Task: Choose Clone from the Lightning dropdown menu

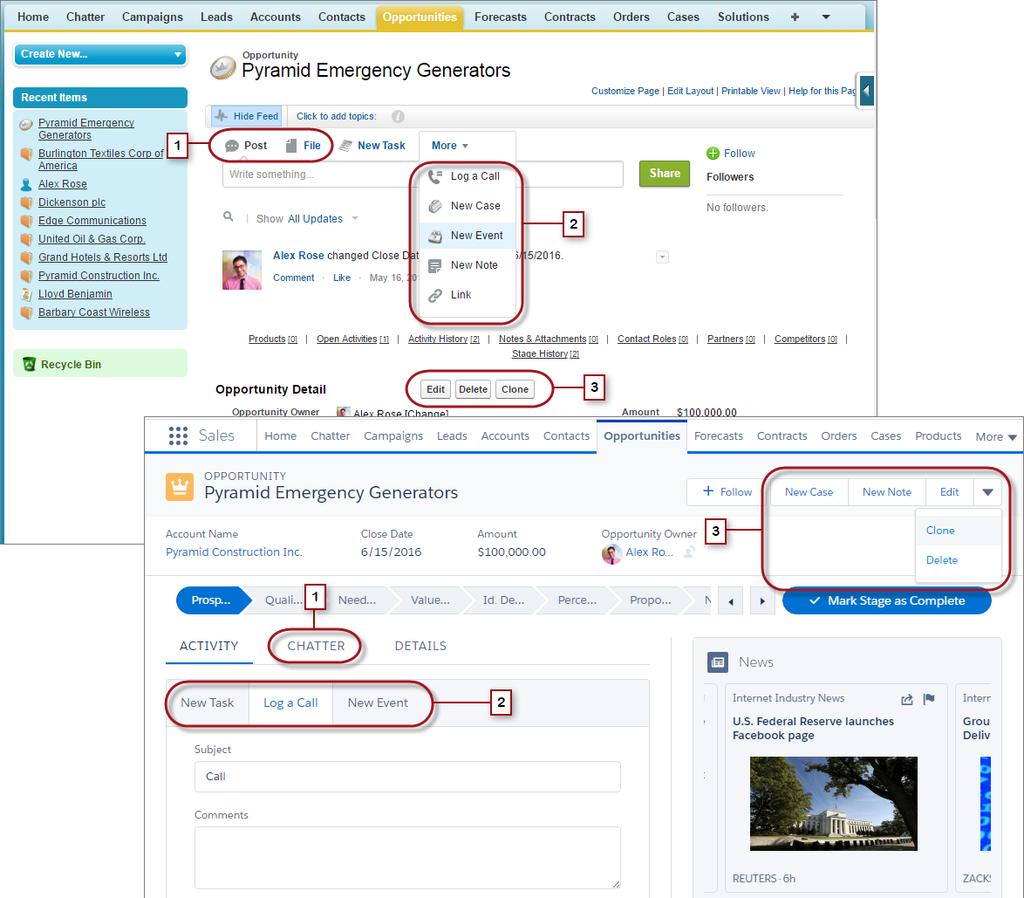Action: click(940, 530)
